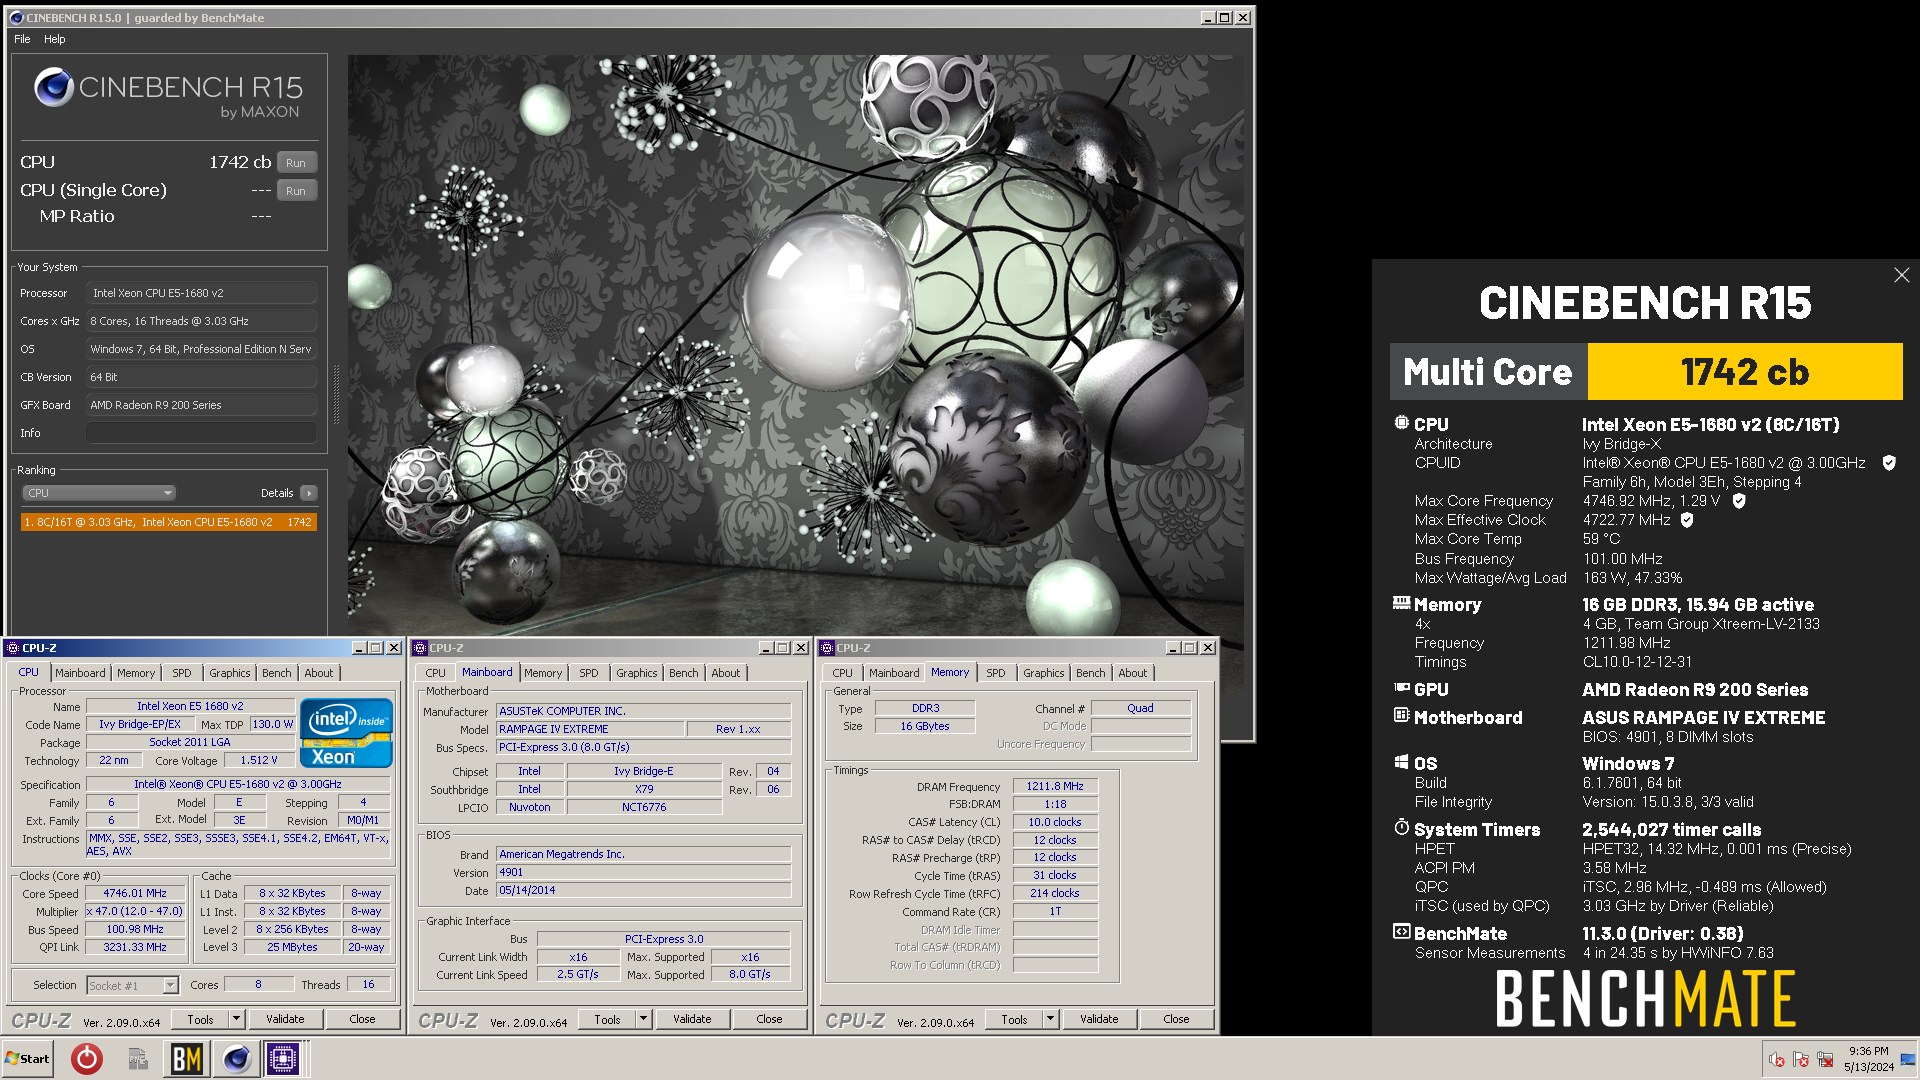Click the disconnected network tray icon
The height and width of the screenshot is (1080, 1920).
pos(1825,1060)
